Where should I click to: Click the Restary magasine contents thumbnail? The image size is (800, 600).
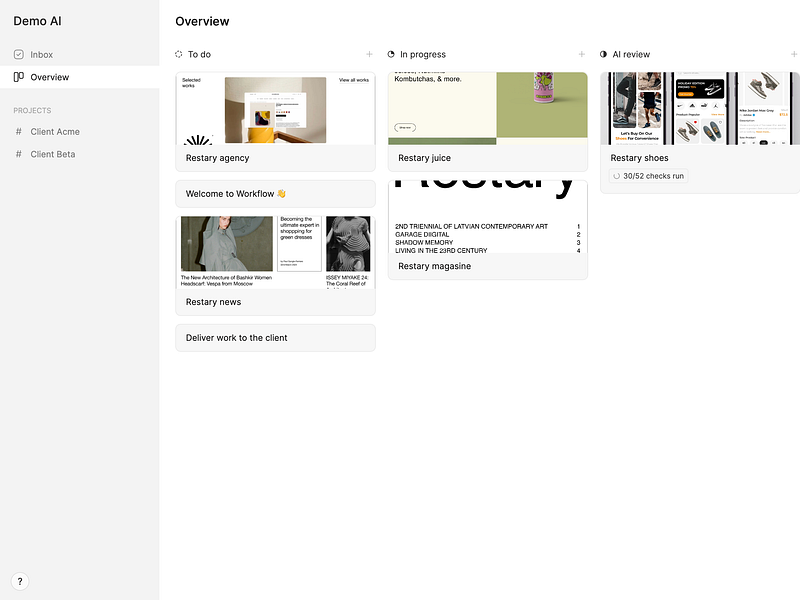tap(488, 217)
